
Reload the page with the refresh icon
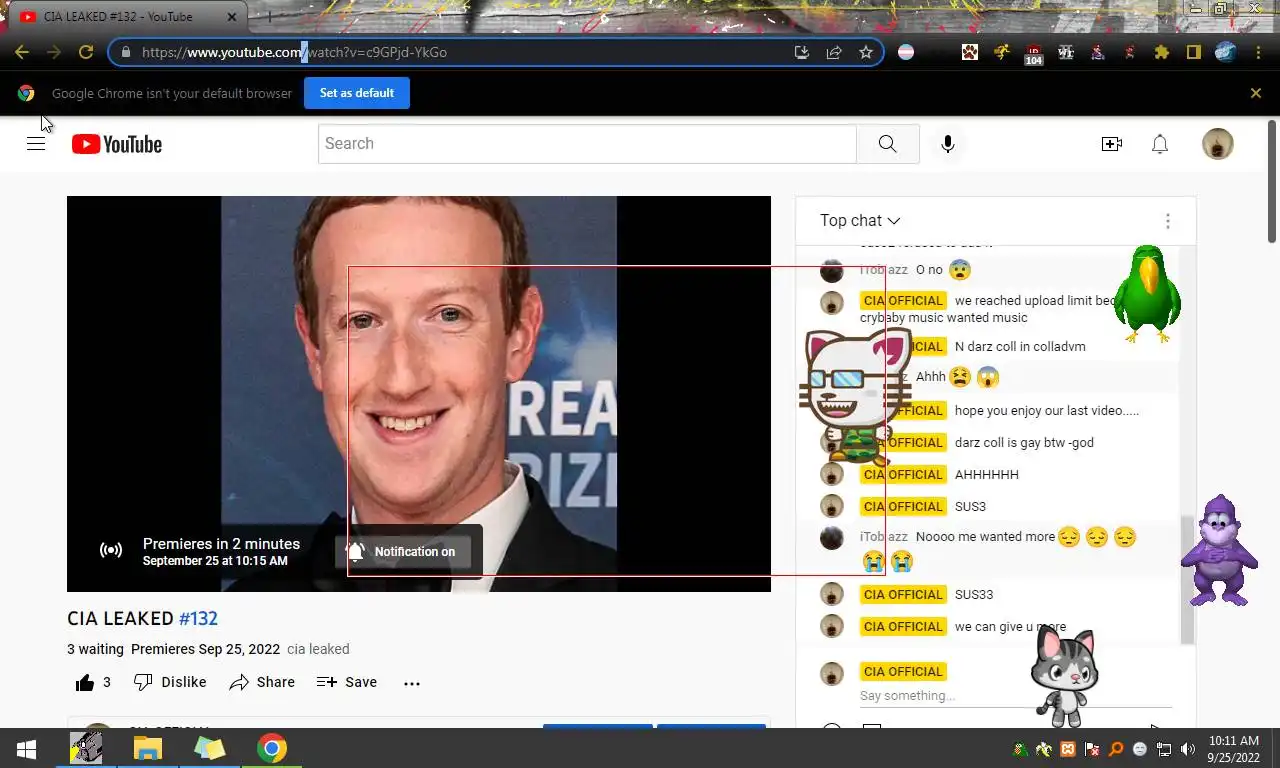(x=86, y=52)
